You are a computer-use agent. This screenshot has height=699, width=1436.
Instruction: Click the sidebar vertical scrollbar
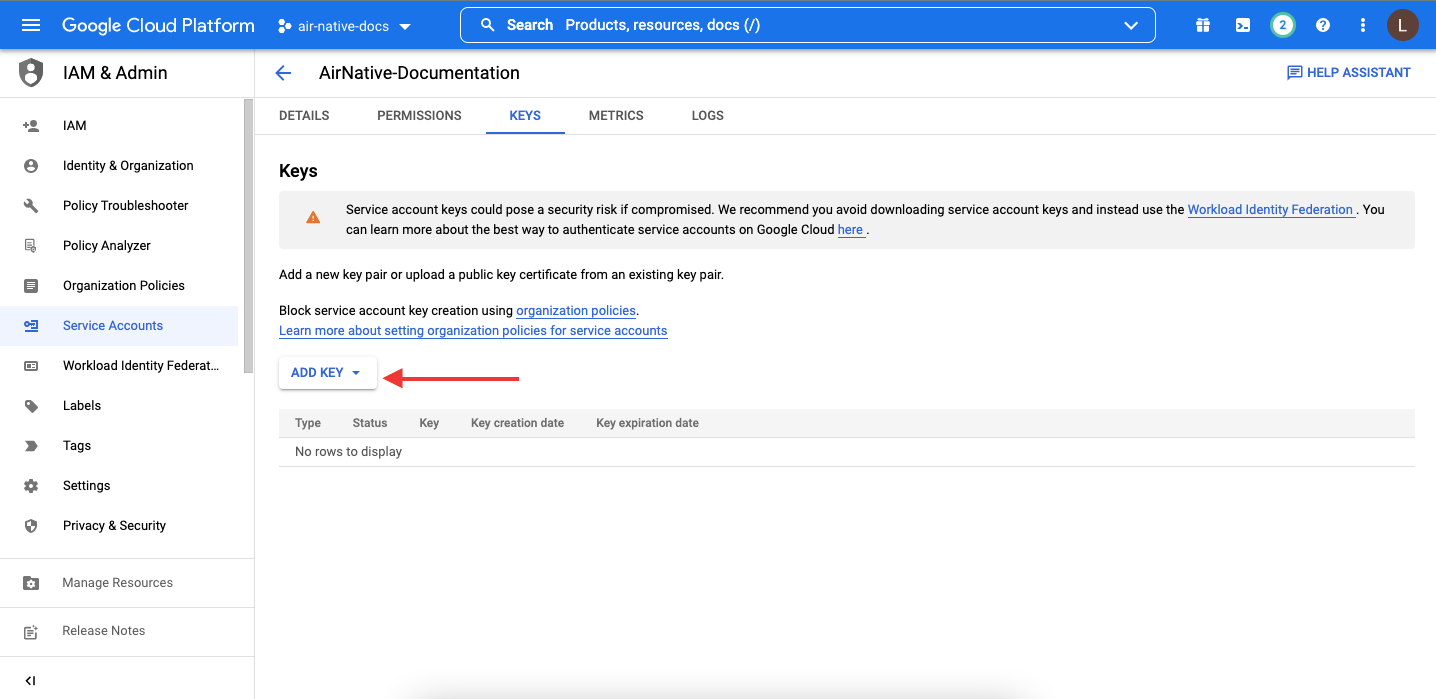(x=249, y=236)
